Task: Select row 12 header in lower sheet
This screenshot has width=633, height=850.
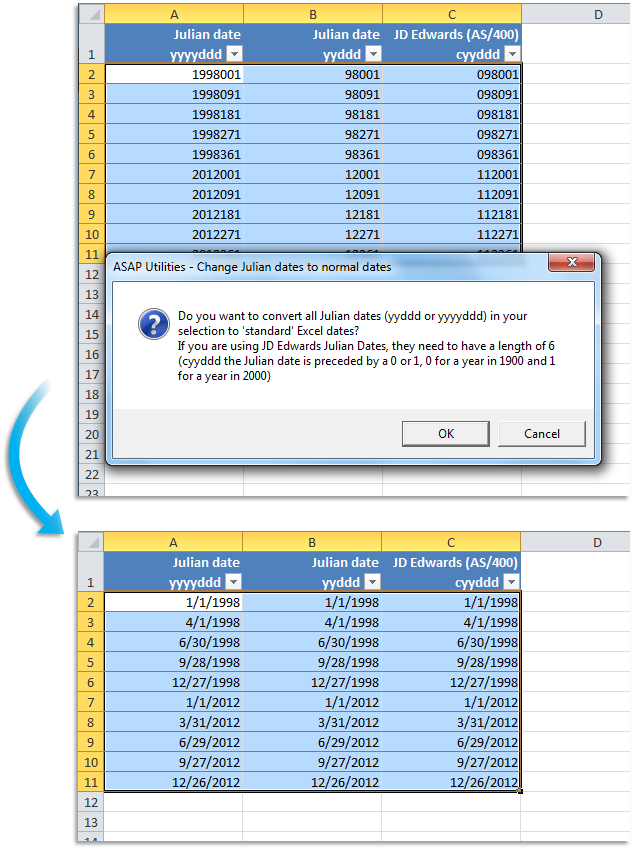Action: 91,802
